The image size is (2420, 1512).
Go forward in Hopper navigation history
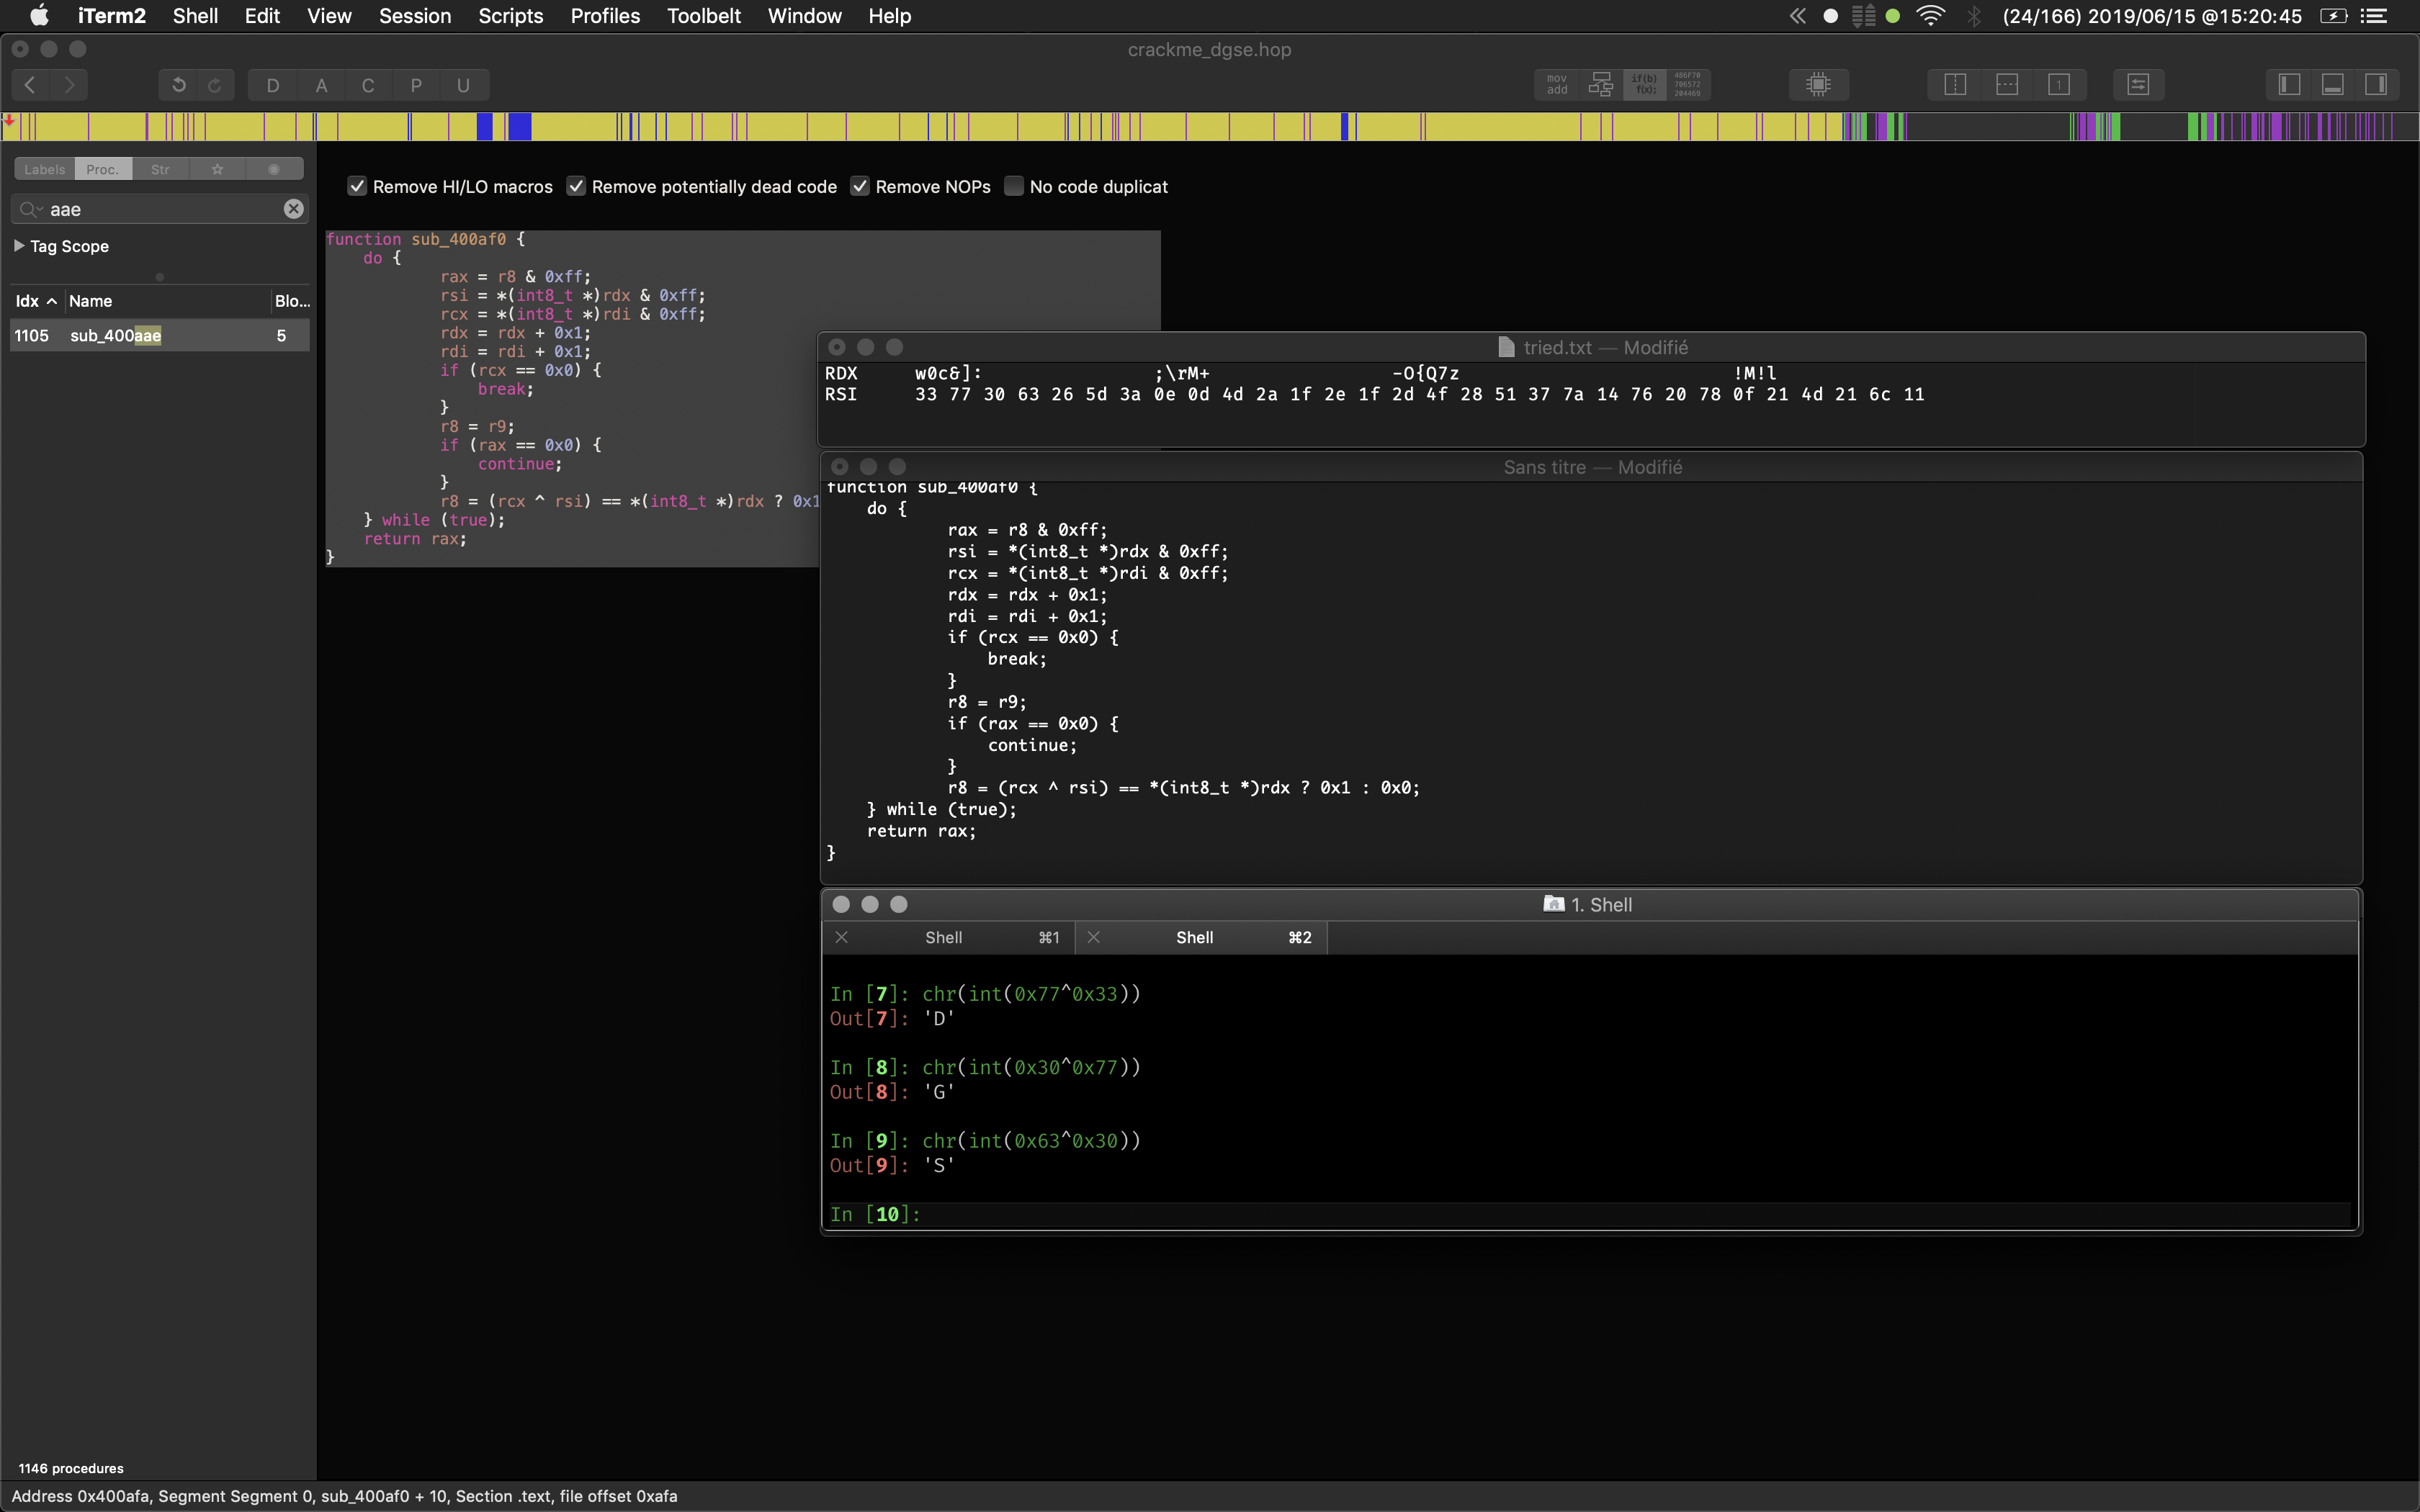click(x=69, y=85)
